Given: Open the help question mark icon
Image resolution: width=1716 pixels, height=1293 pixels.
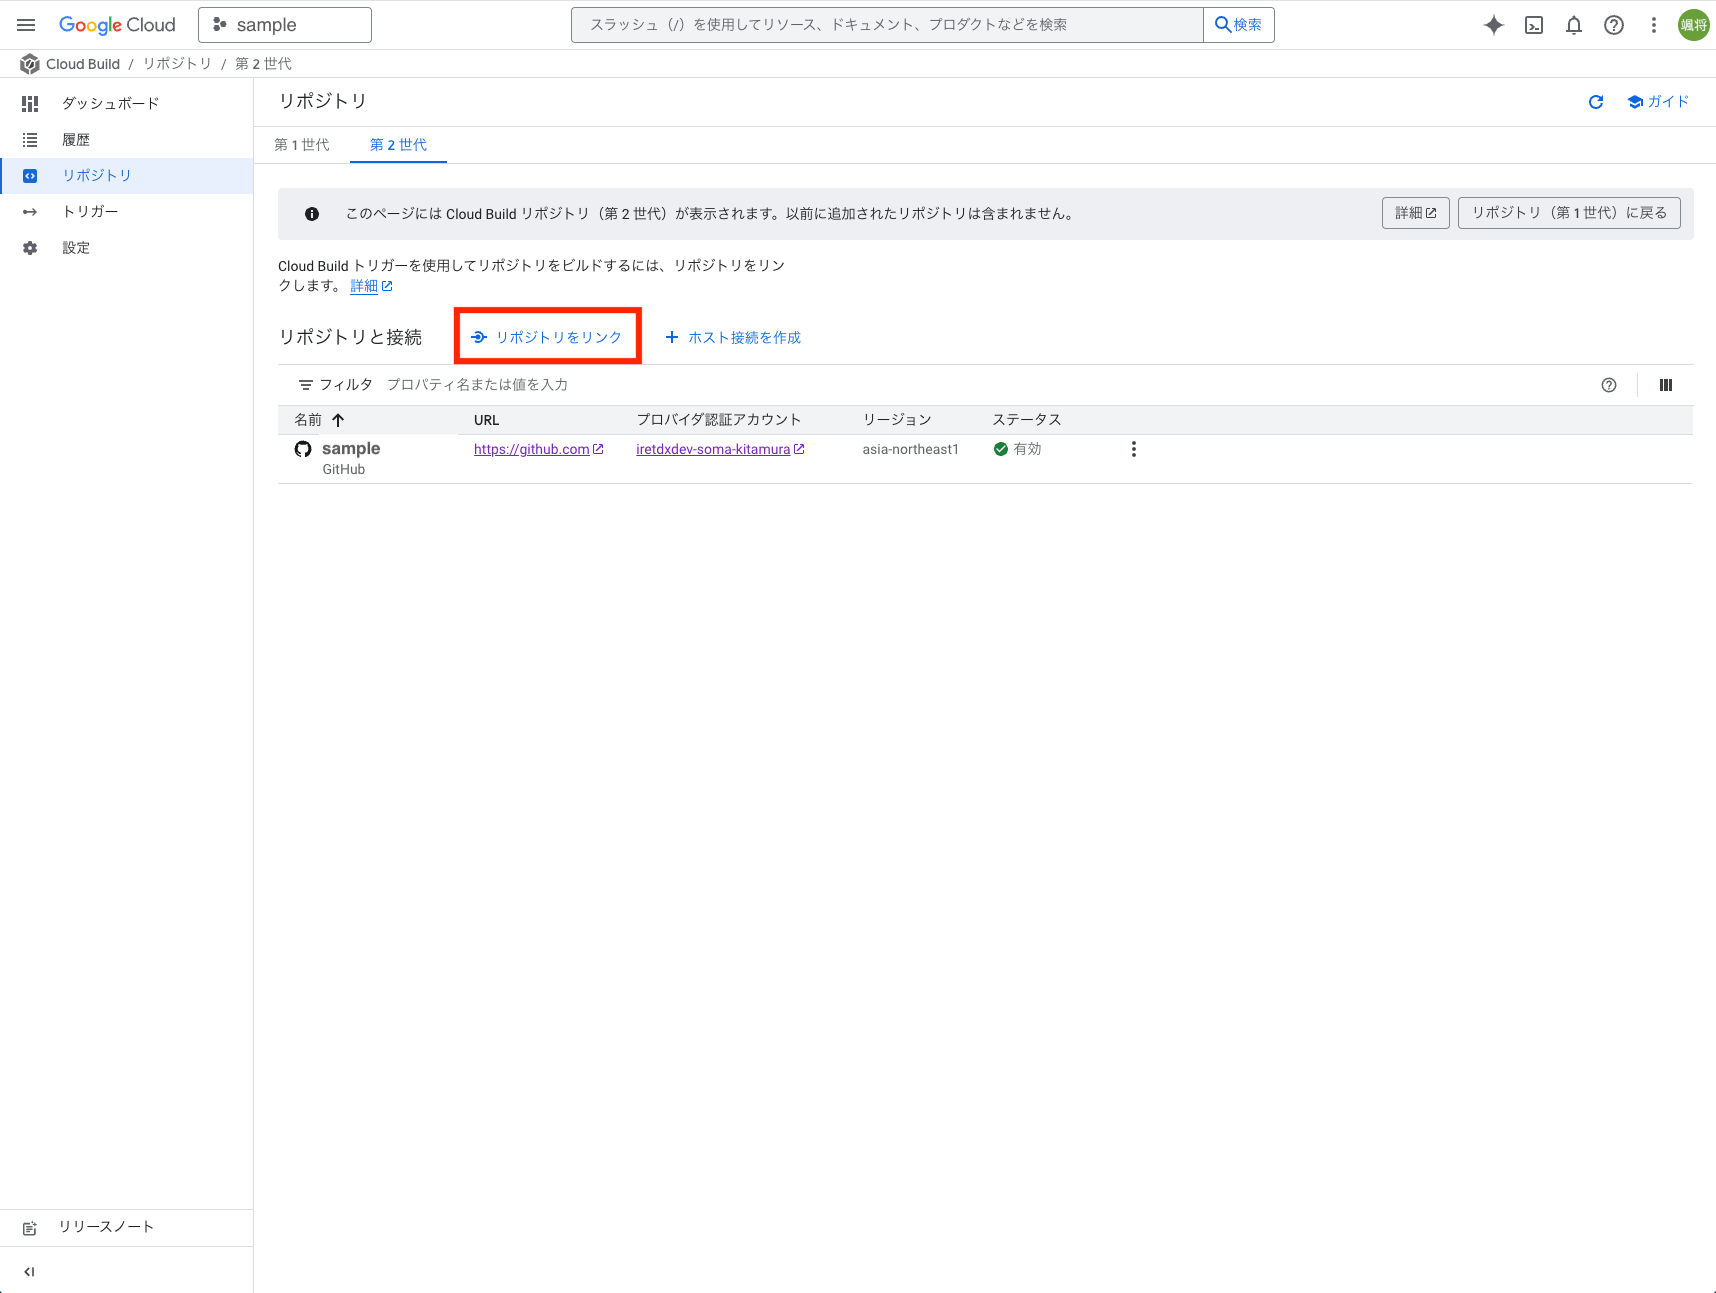Looking at the screenshot, I should (1614, 25).
